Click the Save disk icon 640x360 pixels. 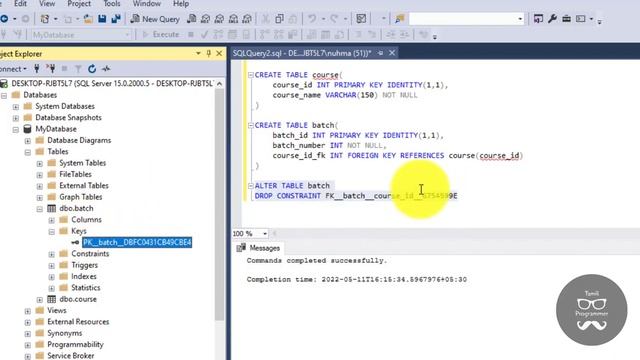point(102,19)
